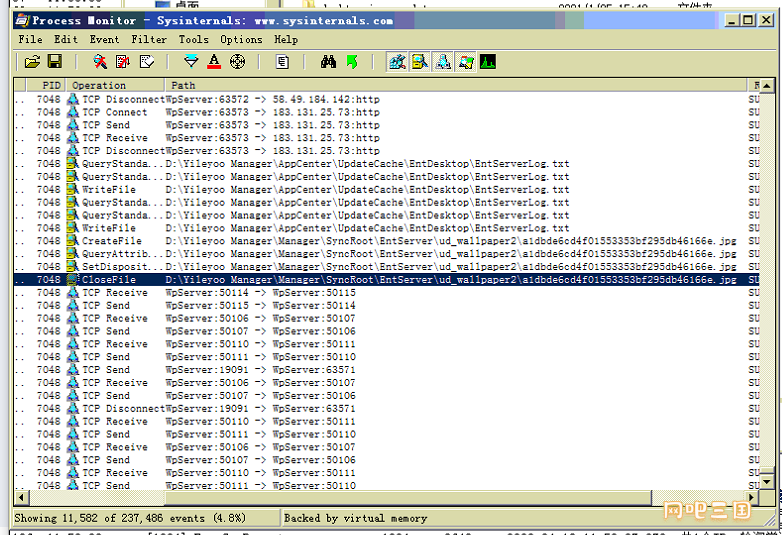The image size is (782, 535).
Task: Click the file icon on CreateFile row
Action: pos(73,241)
